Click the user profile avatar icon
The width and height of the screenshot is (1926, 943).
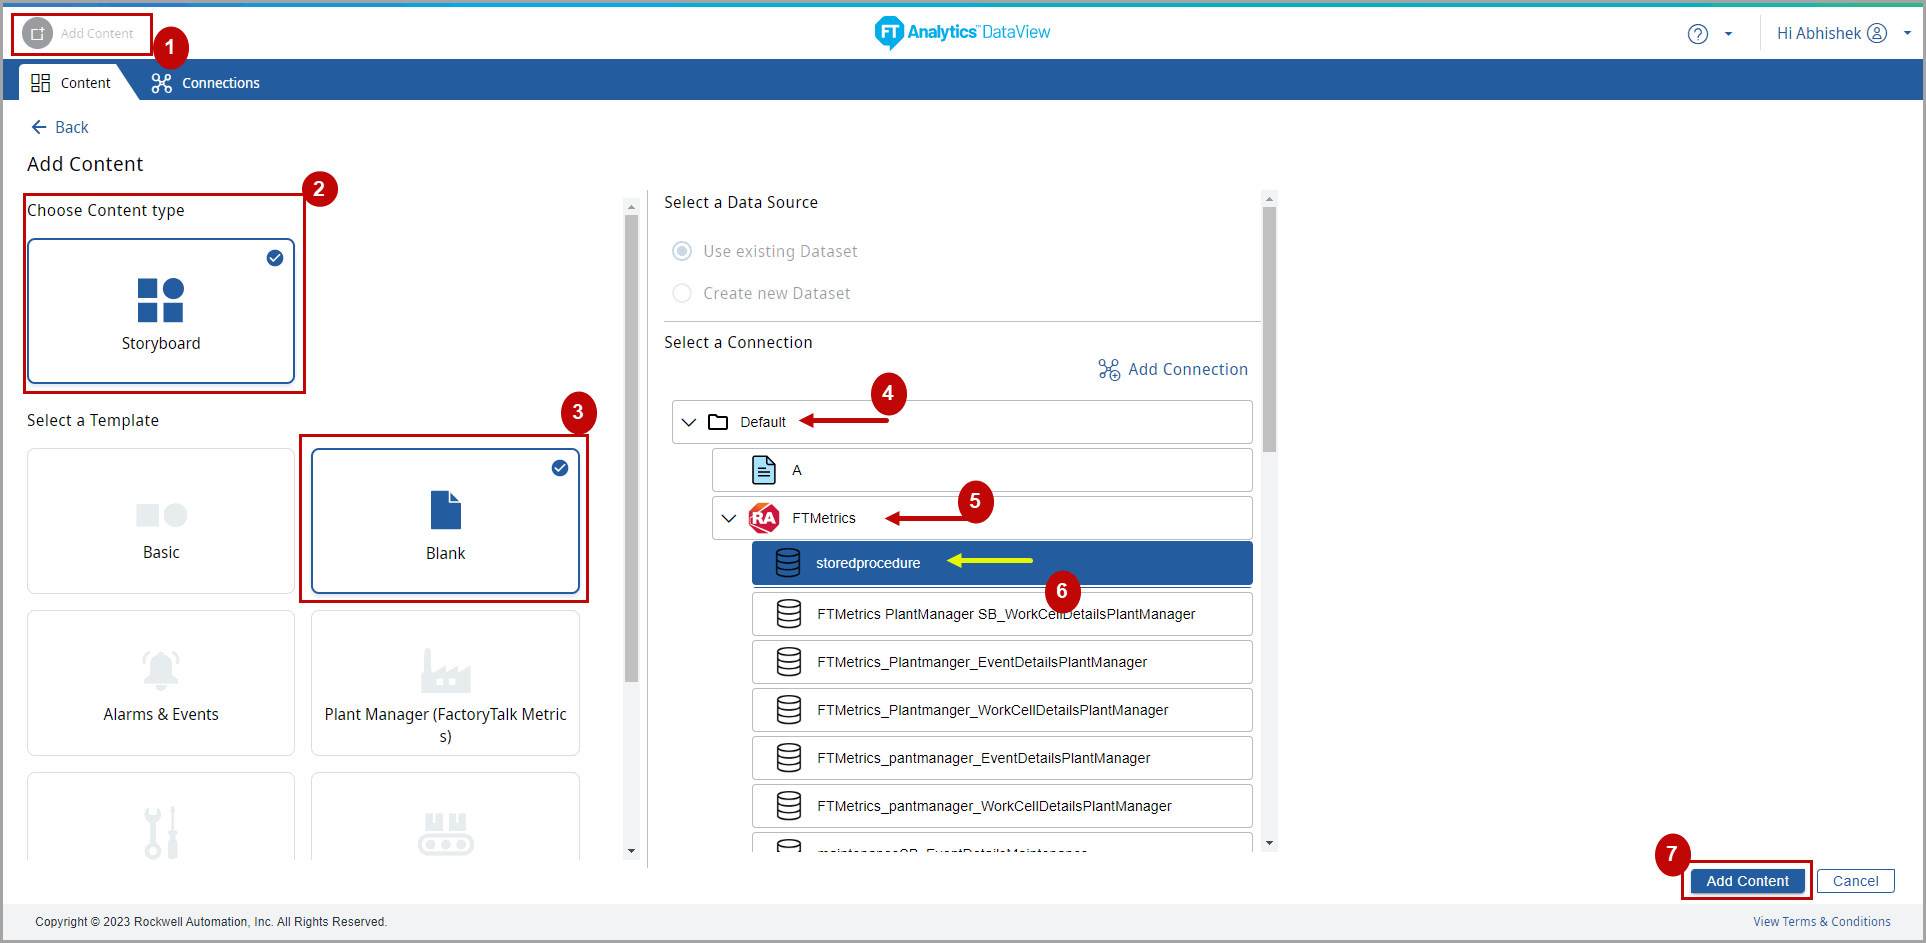pyautogui.click(x=1877, y=33)
